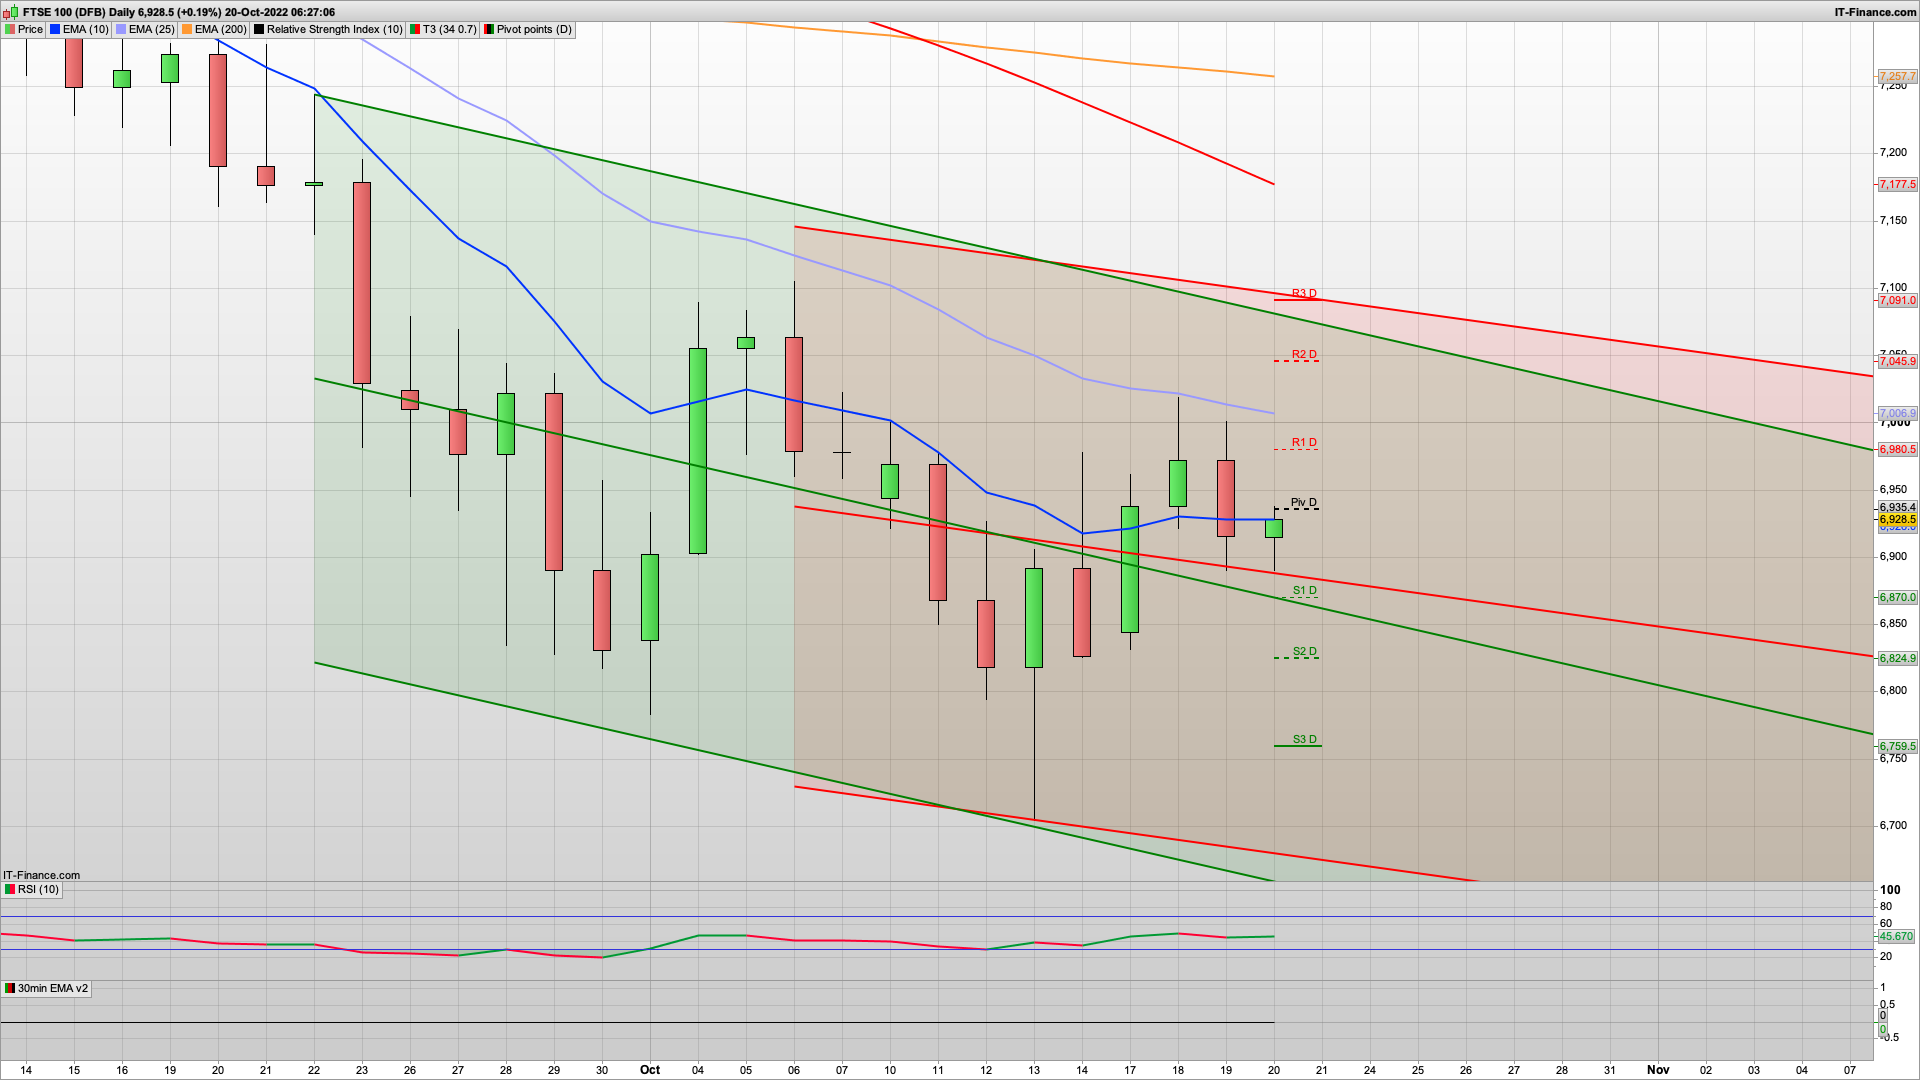Click the large red candle on Sep 23

[362, 283]
